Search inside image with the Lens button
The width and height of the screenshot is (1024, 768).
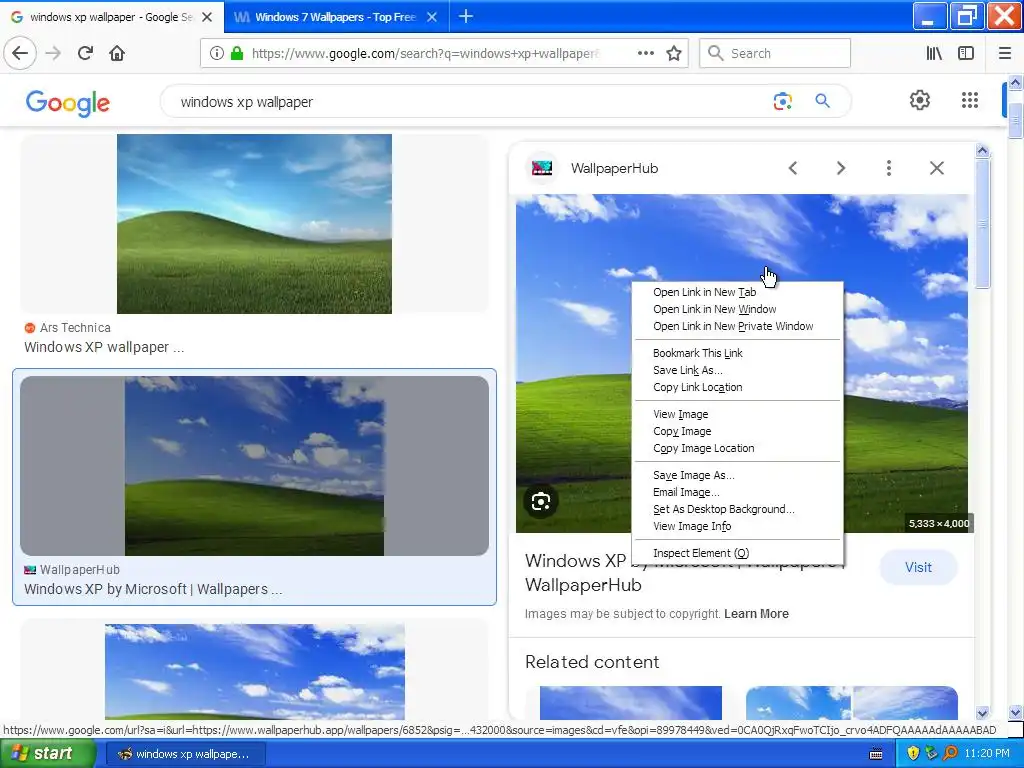[x=541, y=502]
